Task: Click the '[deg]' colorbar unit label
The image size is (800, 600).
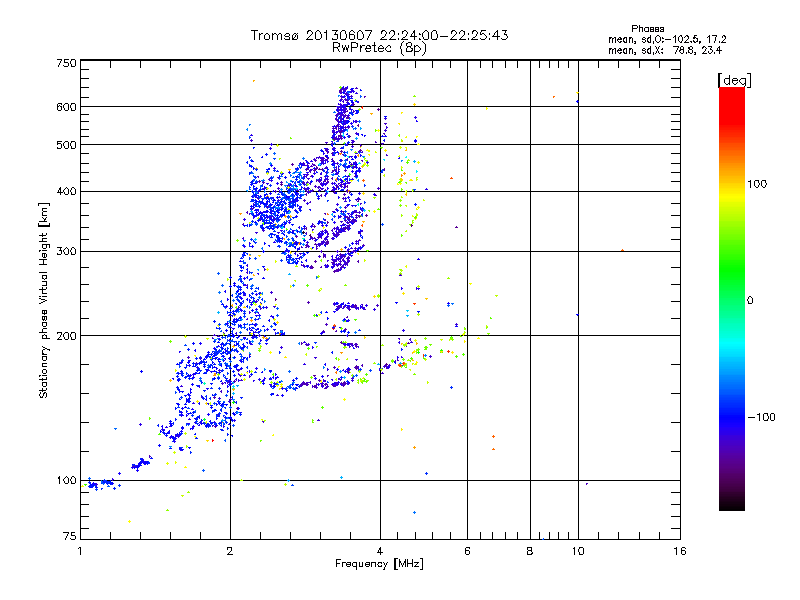Action: (734, 80)
